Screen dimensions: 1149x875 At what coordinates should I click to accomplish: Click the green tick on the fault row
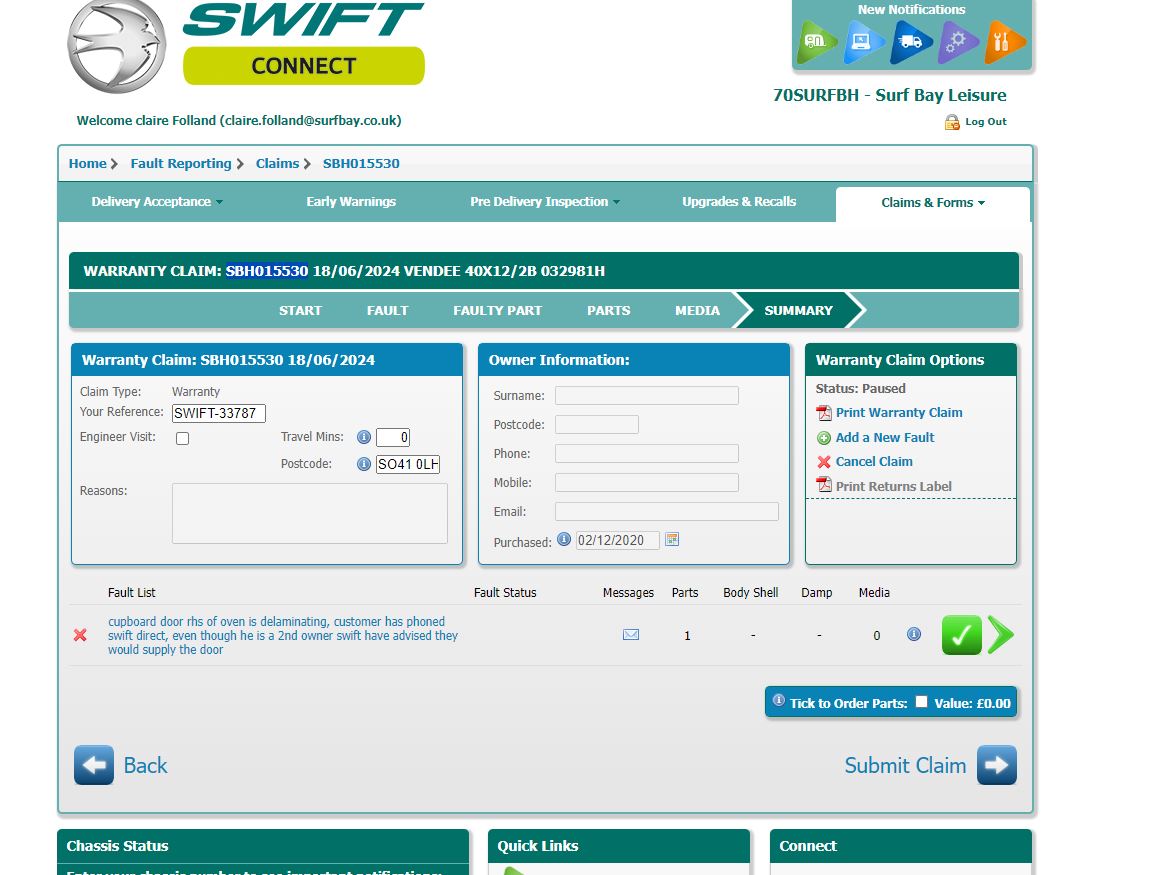[961, 635]
